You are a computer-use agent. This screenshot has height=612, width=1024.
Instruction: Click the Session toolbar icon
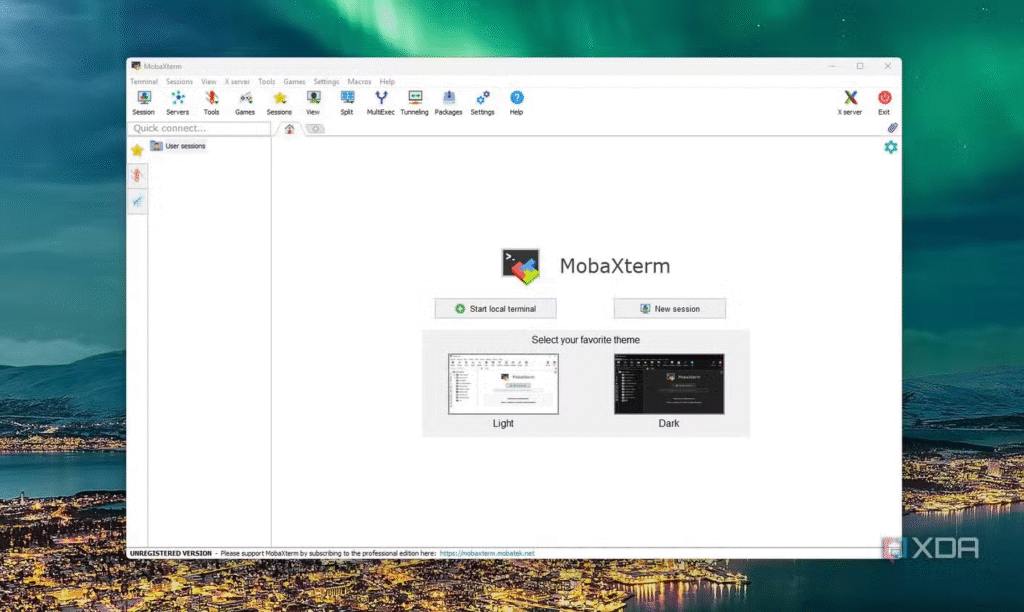pyautogui.click(x=143, y=101)
